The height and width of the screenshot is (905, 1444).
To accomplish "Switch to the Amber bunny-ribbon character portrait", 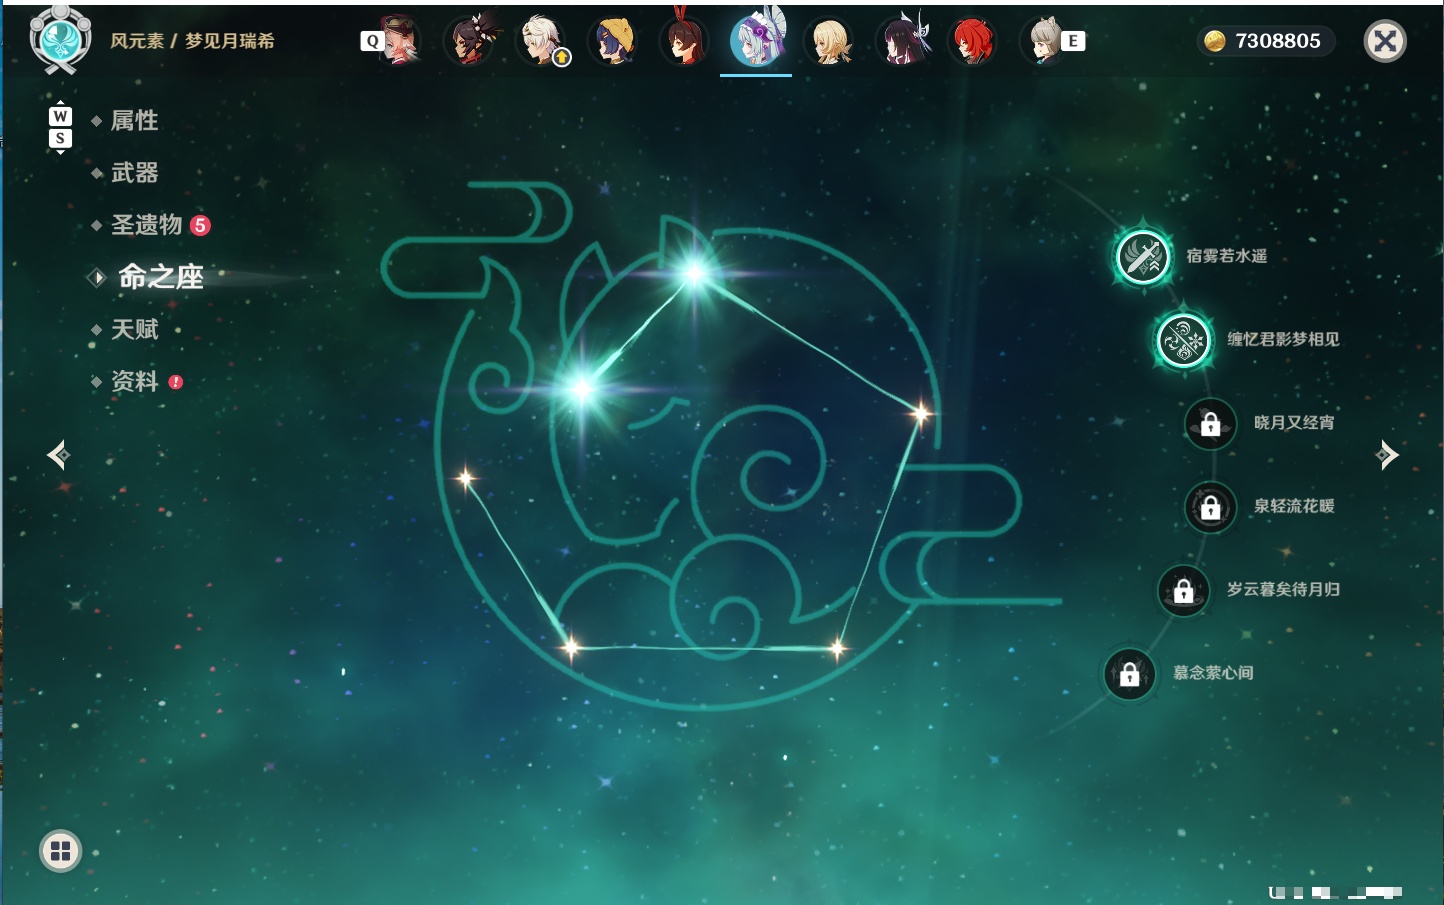I will pos(685,42).
